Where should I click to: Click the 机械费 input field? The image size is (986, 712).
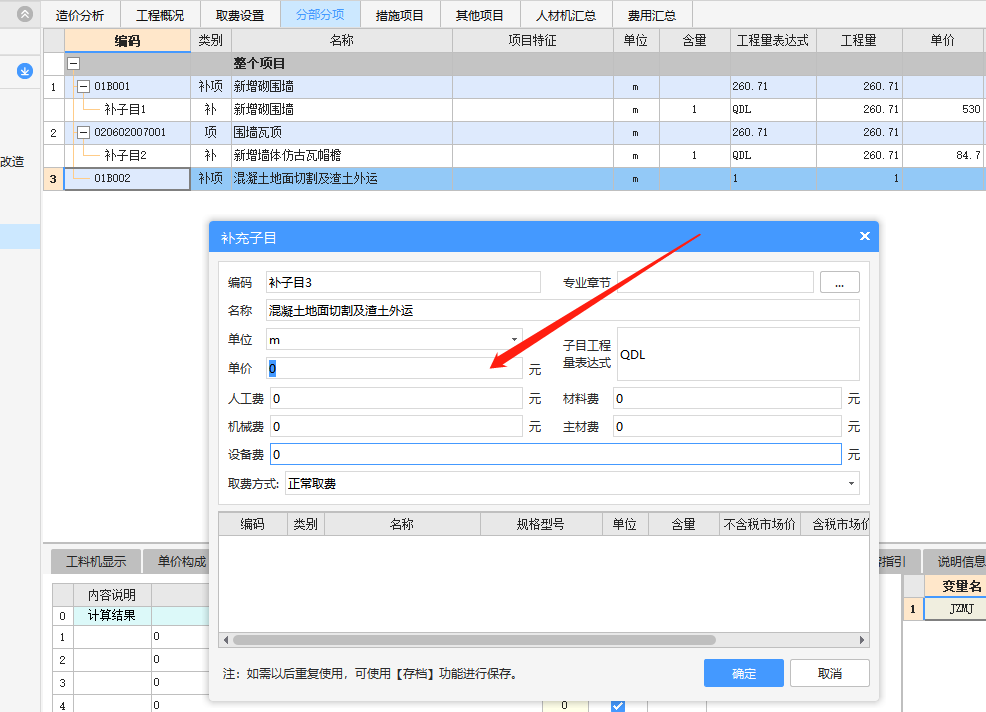[x=396, y=426]
